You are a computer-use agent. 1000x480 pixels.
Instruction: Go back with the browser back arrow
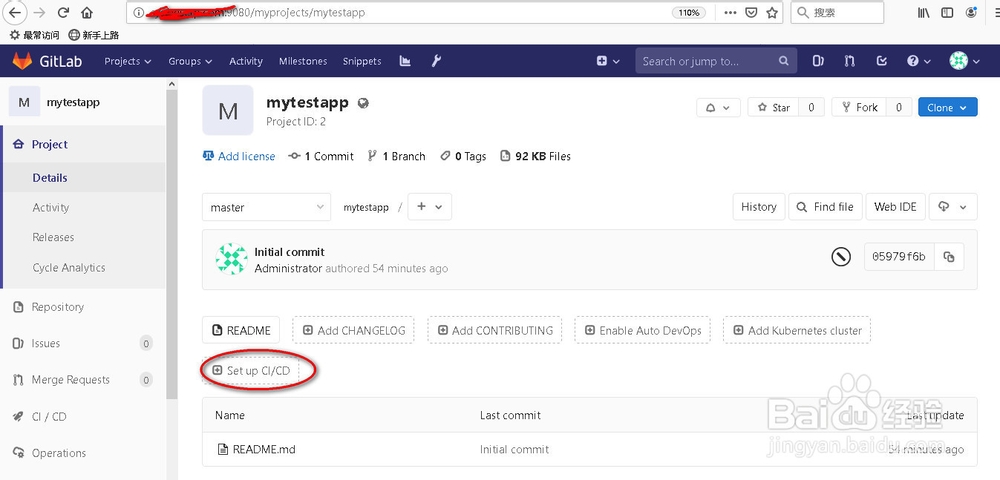click(13, 12)
